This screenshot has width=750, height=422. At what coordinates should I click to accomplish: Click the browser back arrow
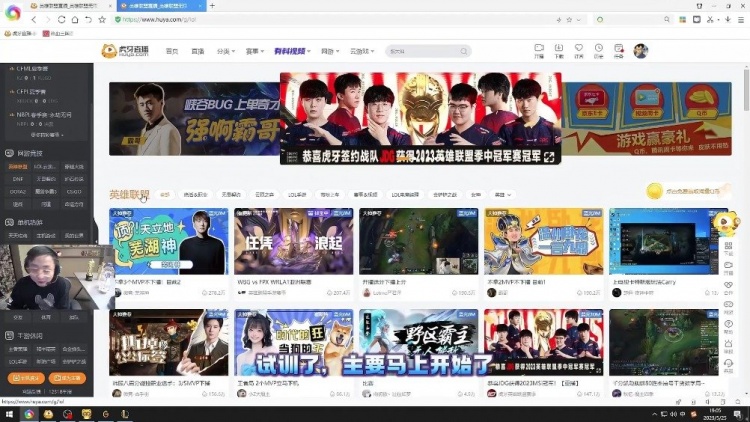click(33, 20)
